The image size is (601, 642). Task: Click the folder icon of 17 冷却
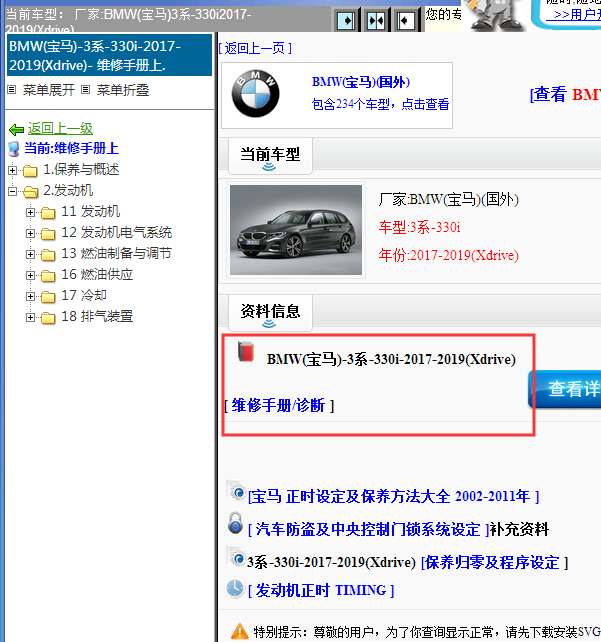click(48, 296)
